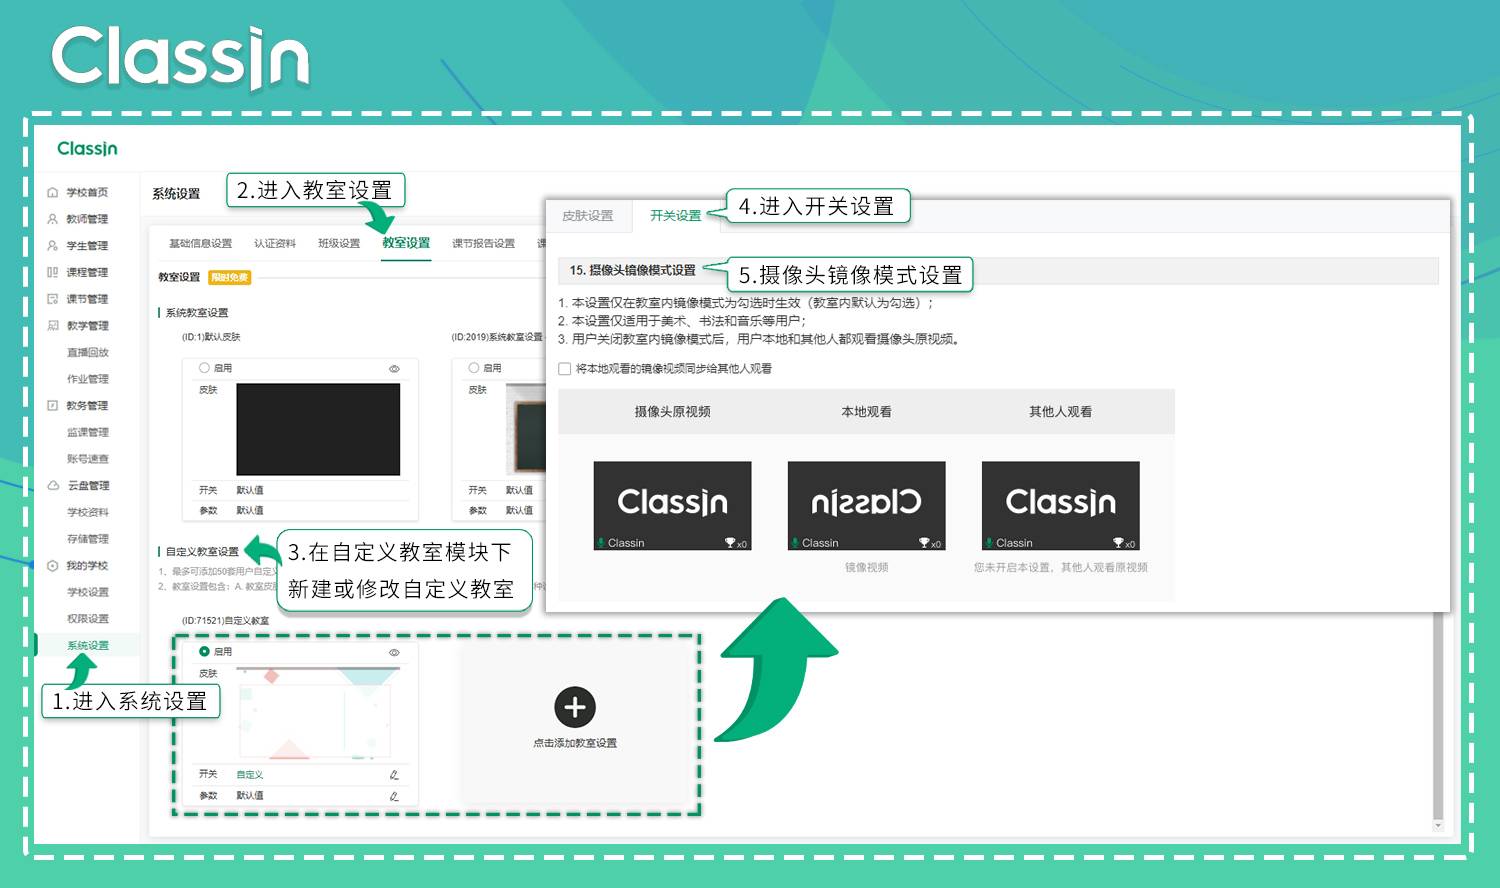Open 存储管理 submenu item
The height and width of the screenshot is (888, 1500).
tap(88, 538)
